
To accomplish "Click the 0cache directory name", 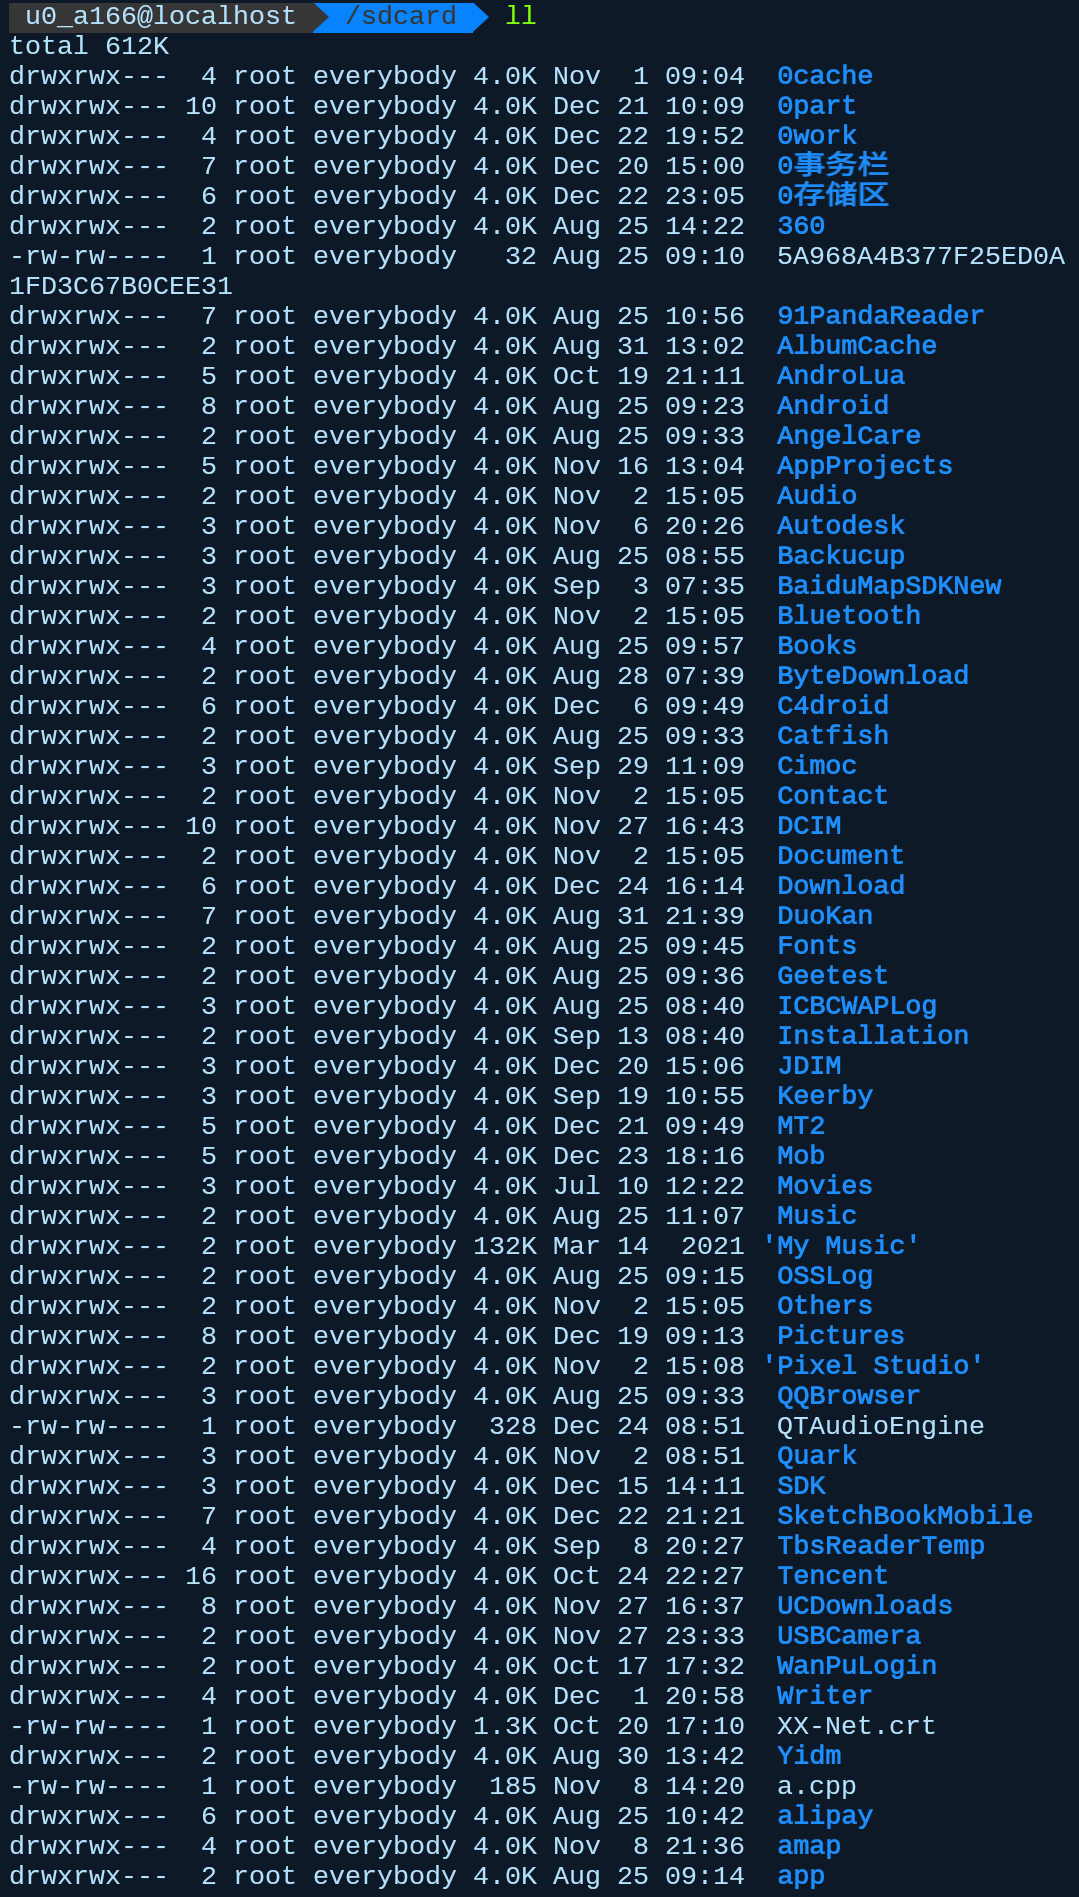I will point(824,76).
